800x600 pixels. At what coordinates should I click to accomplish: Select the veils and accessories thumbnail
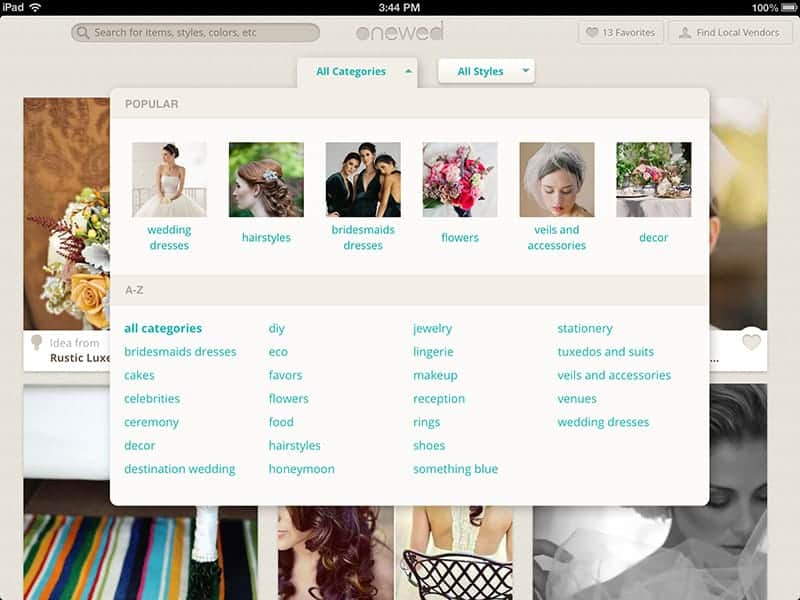557,180
